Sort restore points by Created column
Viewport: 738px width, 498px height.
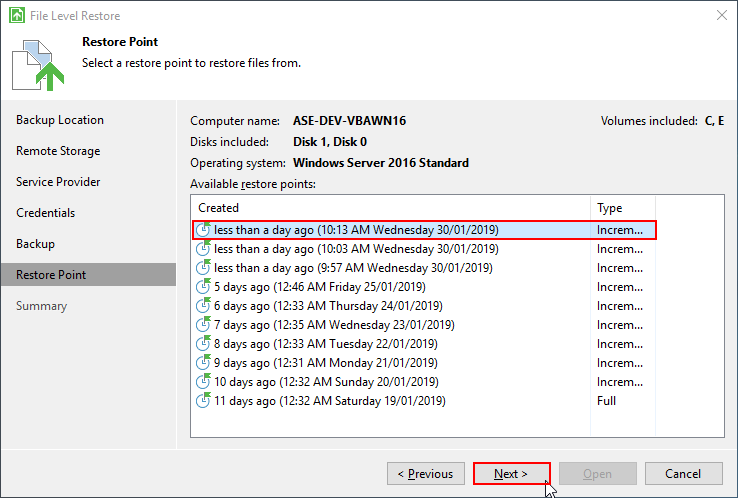coord(390,208)
